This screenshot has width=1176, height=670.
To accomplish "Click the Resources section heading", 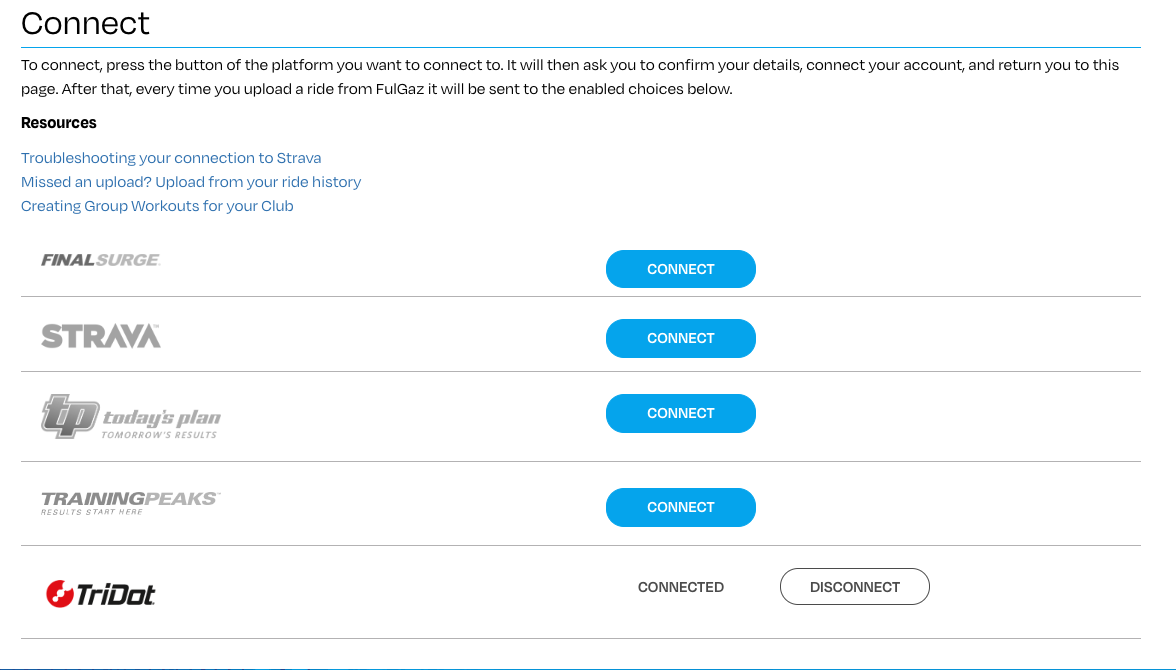I will (59, 123).
